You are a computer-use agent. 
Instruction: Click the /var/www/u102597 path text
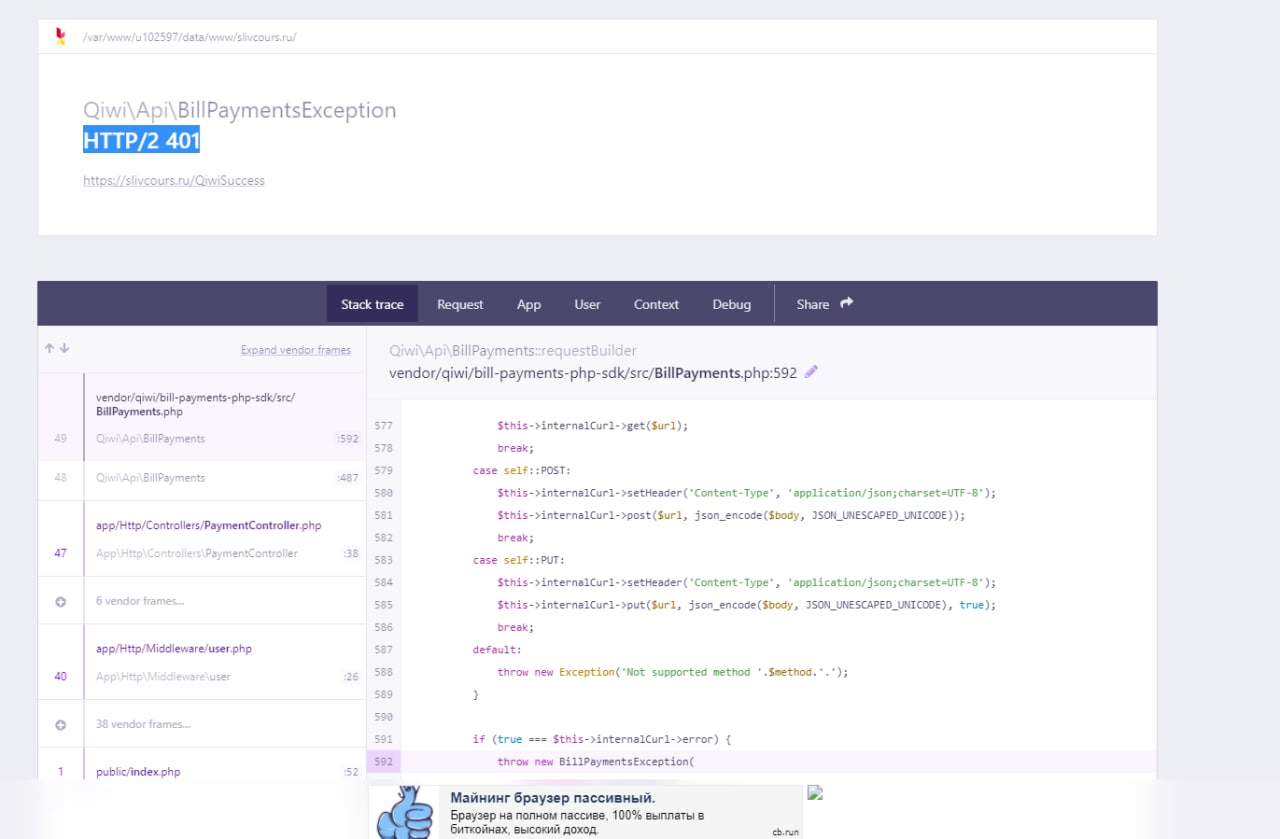190,37
